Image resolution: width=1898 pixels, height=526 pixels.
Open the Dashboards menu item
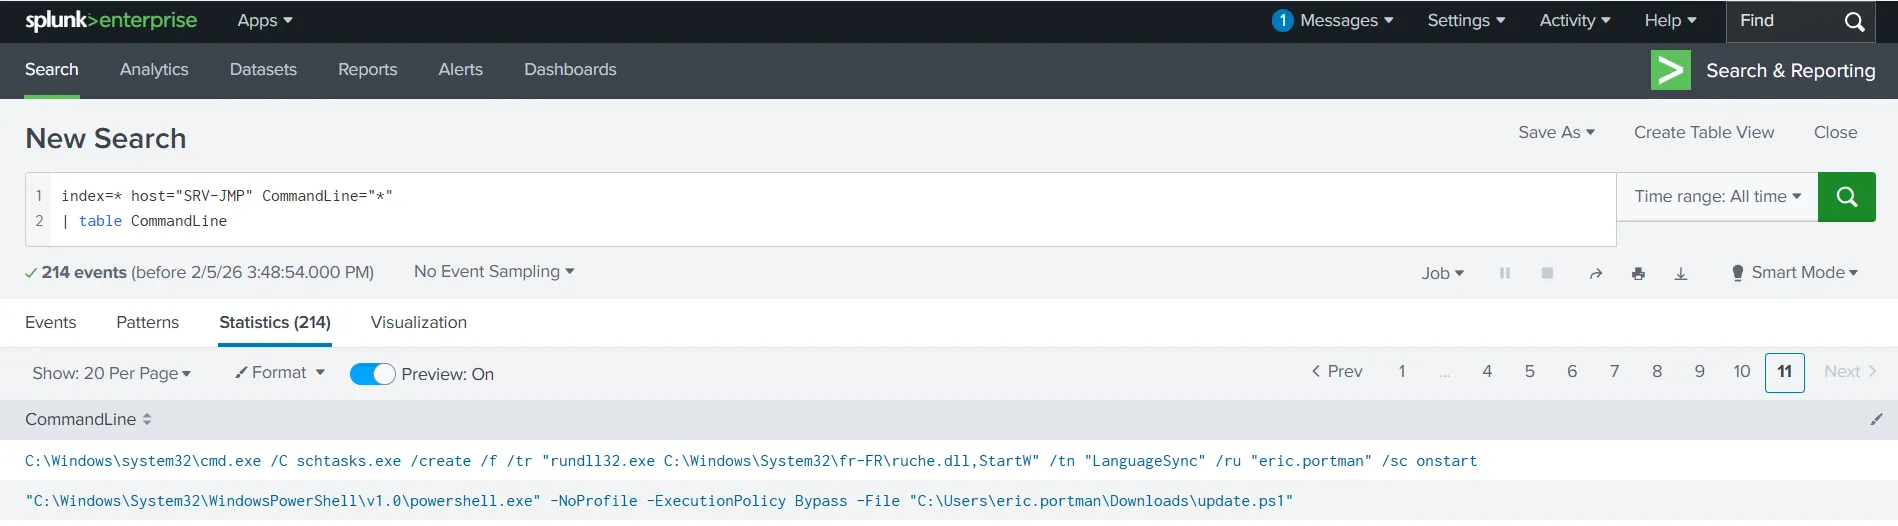pos(570,69)
